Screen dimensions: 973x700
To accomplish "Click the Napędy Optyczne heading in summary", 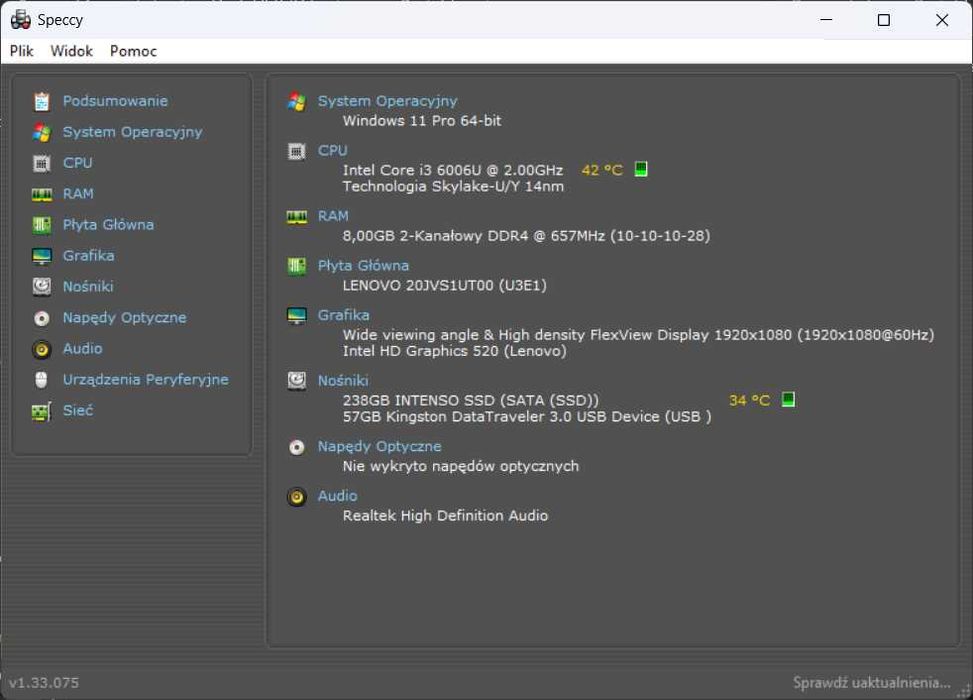I will click(x=380, y=447).
